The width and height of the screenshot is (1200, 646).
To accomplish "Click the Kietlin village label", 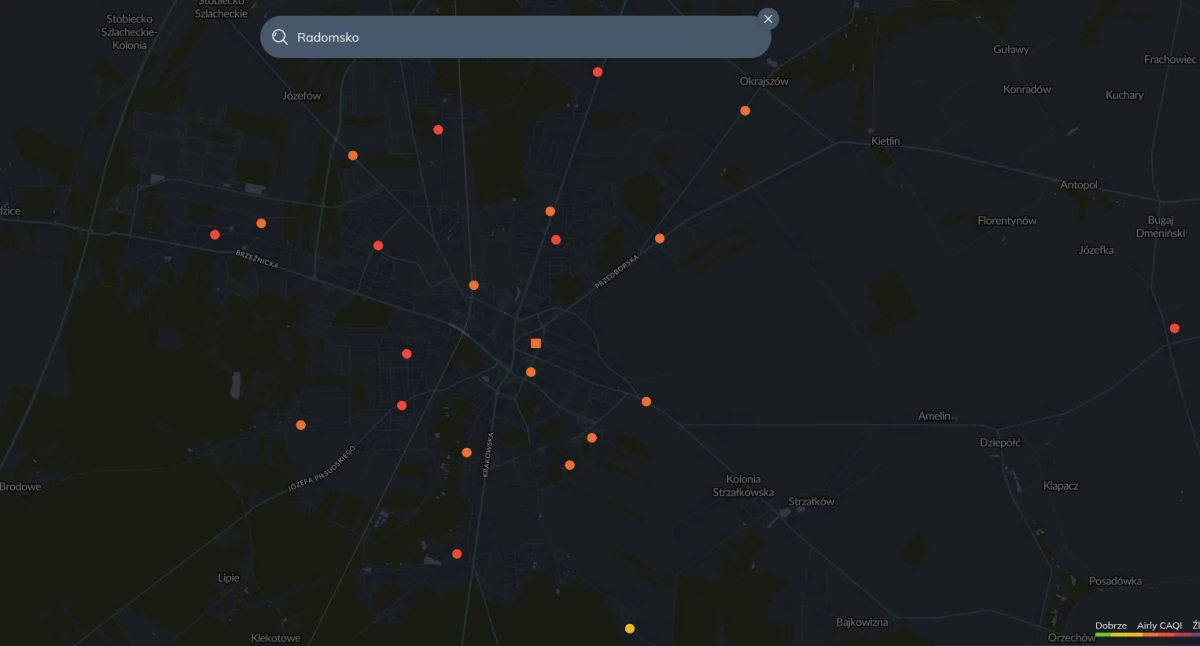I will coord(886,141).
